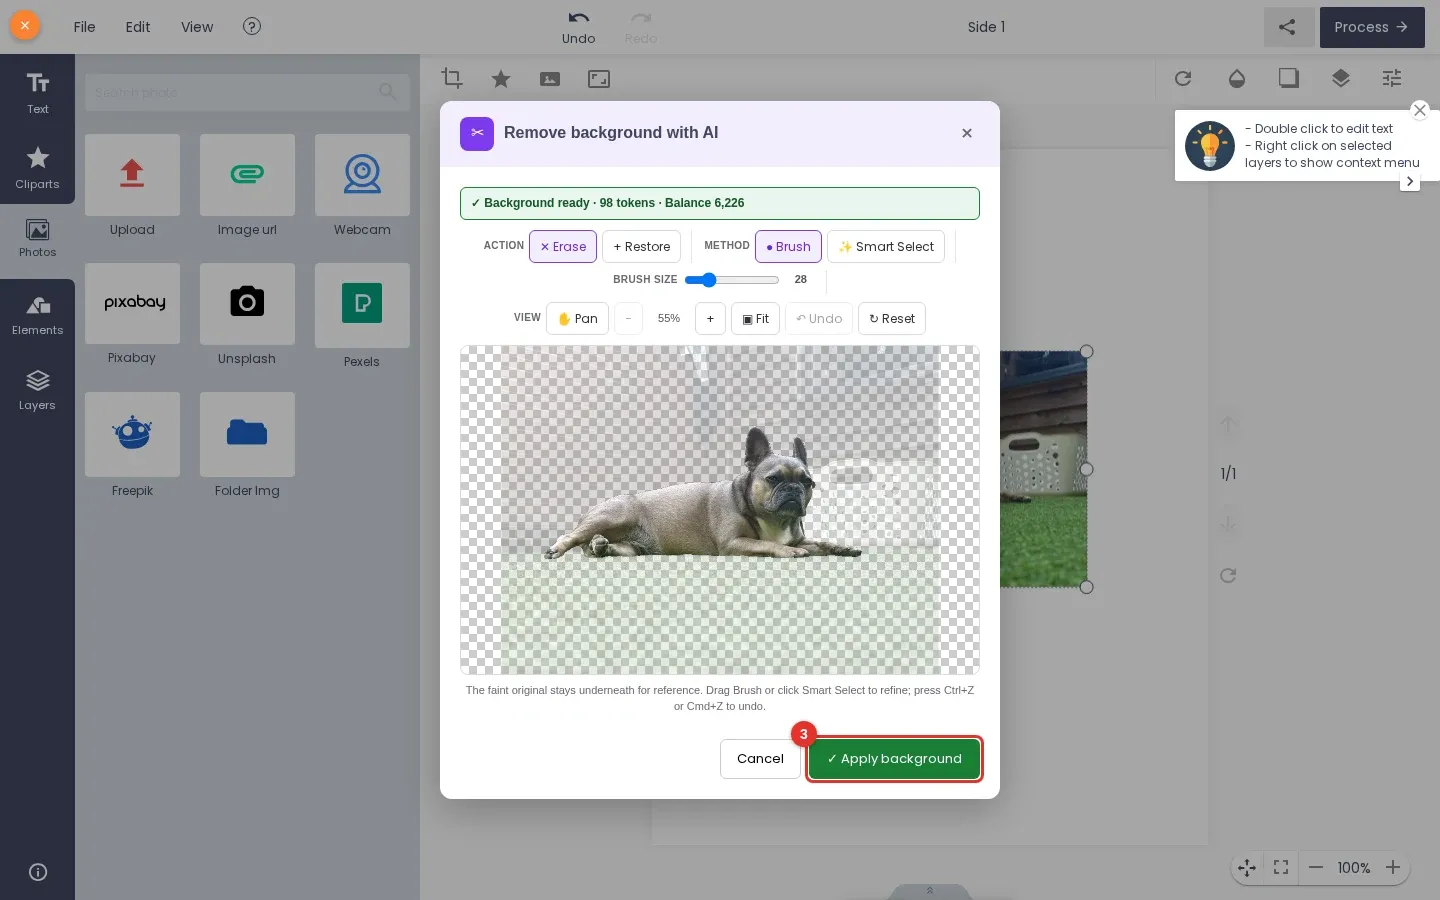Click the dog preview canvas
This screenshot has width=1440, height=900.
tap(720, 510)
